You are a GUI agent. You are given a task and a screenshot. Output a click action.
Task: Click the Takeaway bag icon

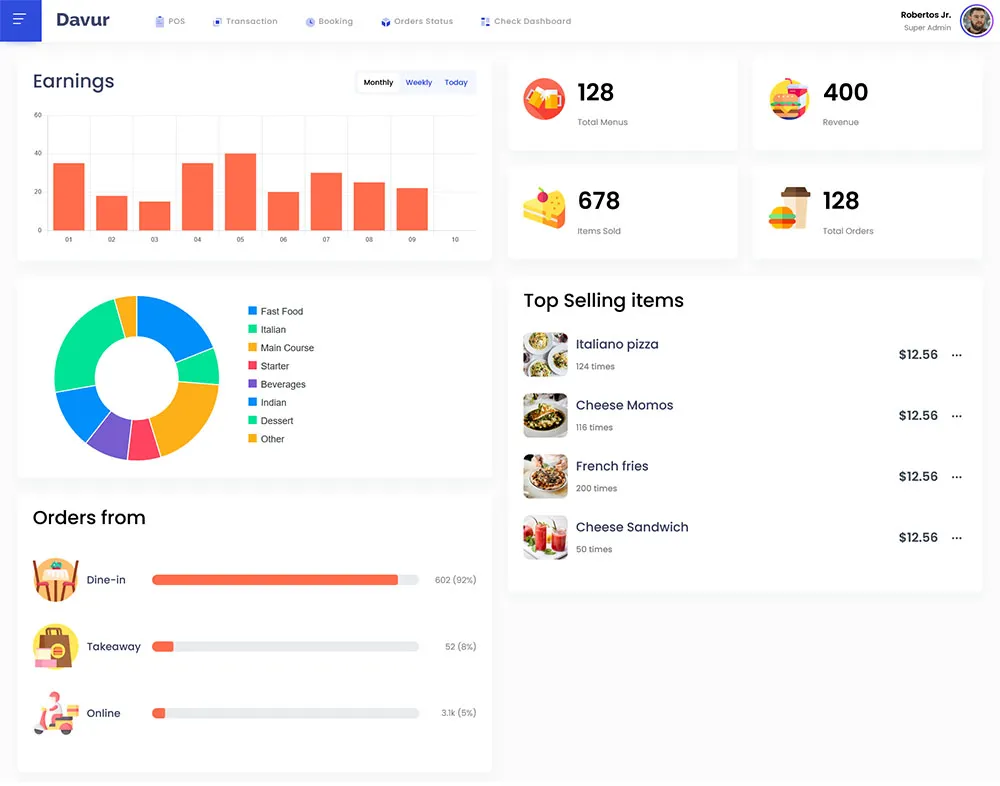coord(55,646)
